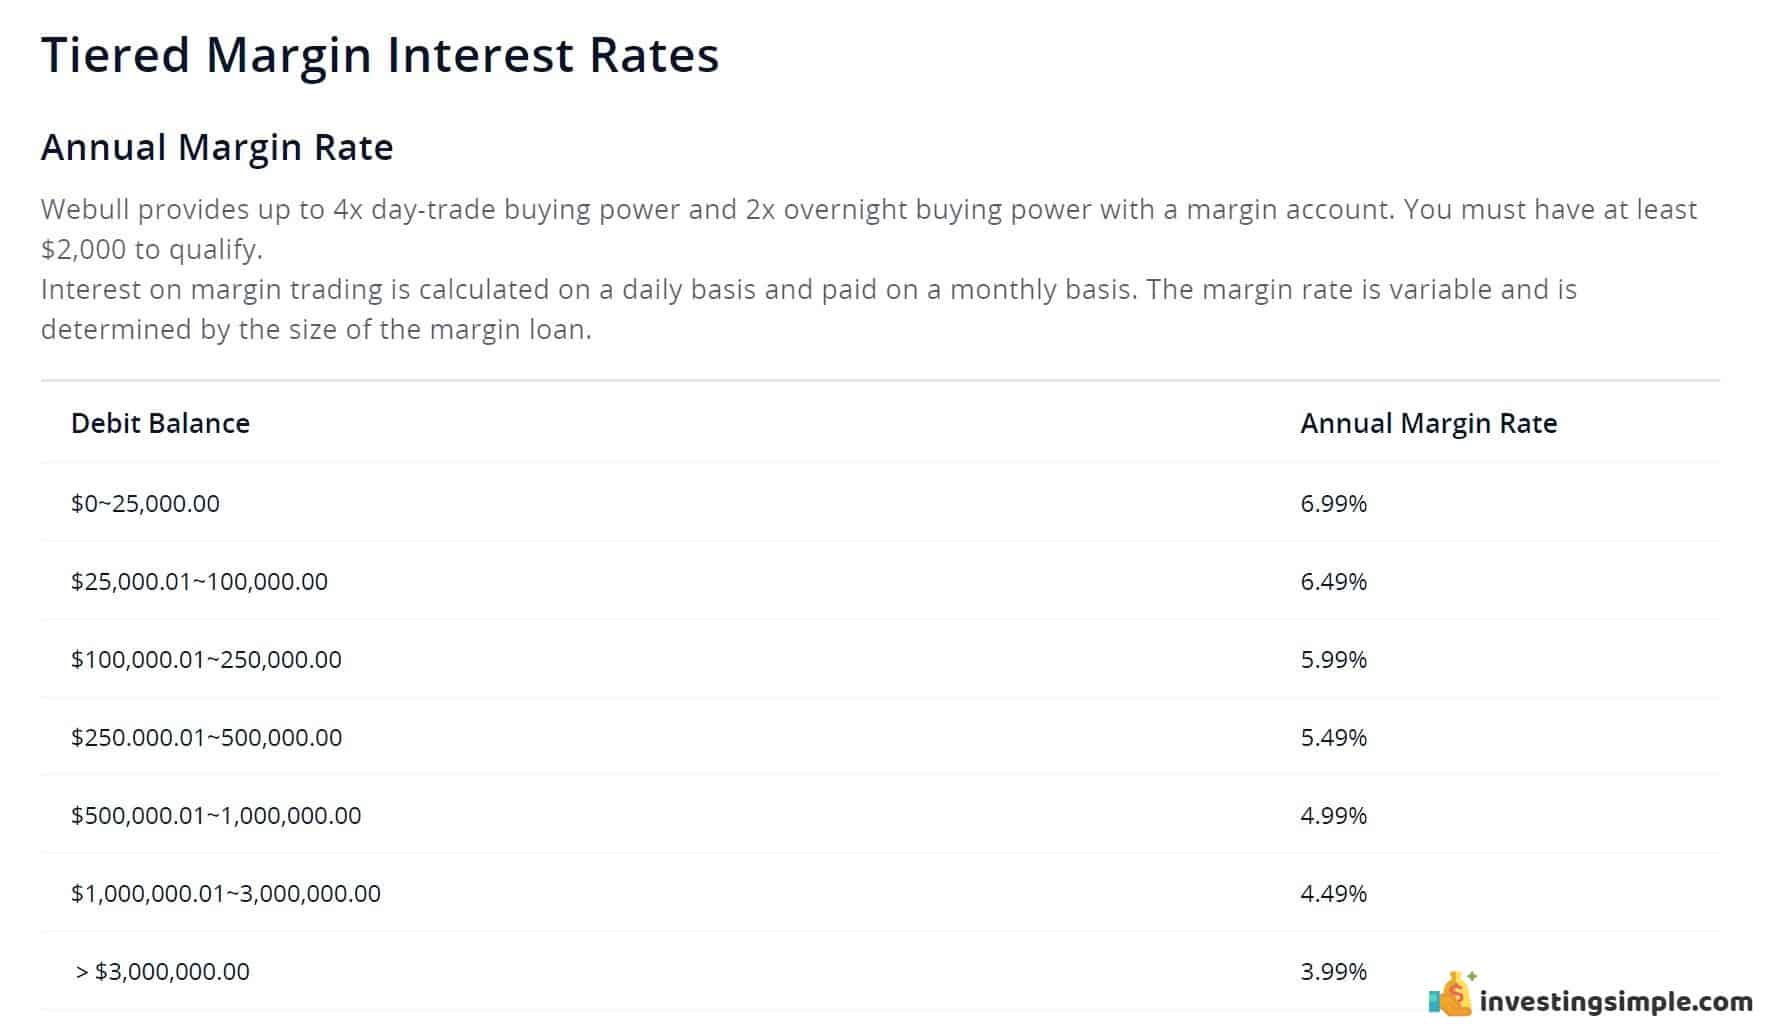Select the Tiered Margin Interest Rates heading

point(380,55)
